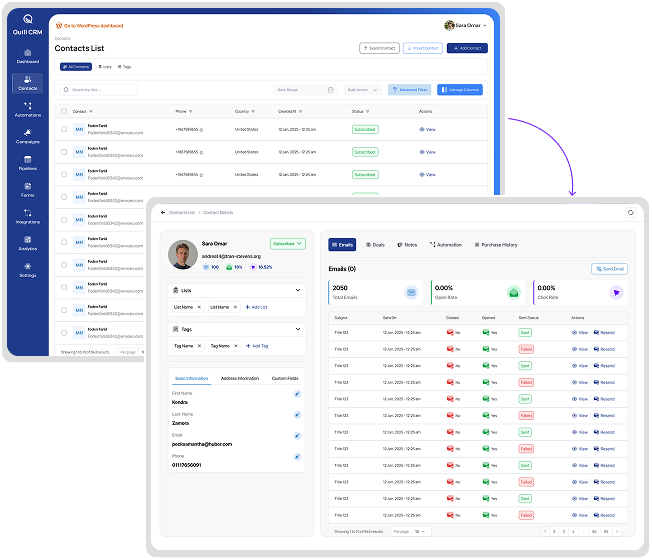Remove the first List Name chip

click(199, 307)
